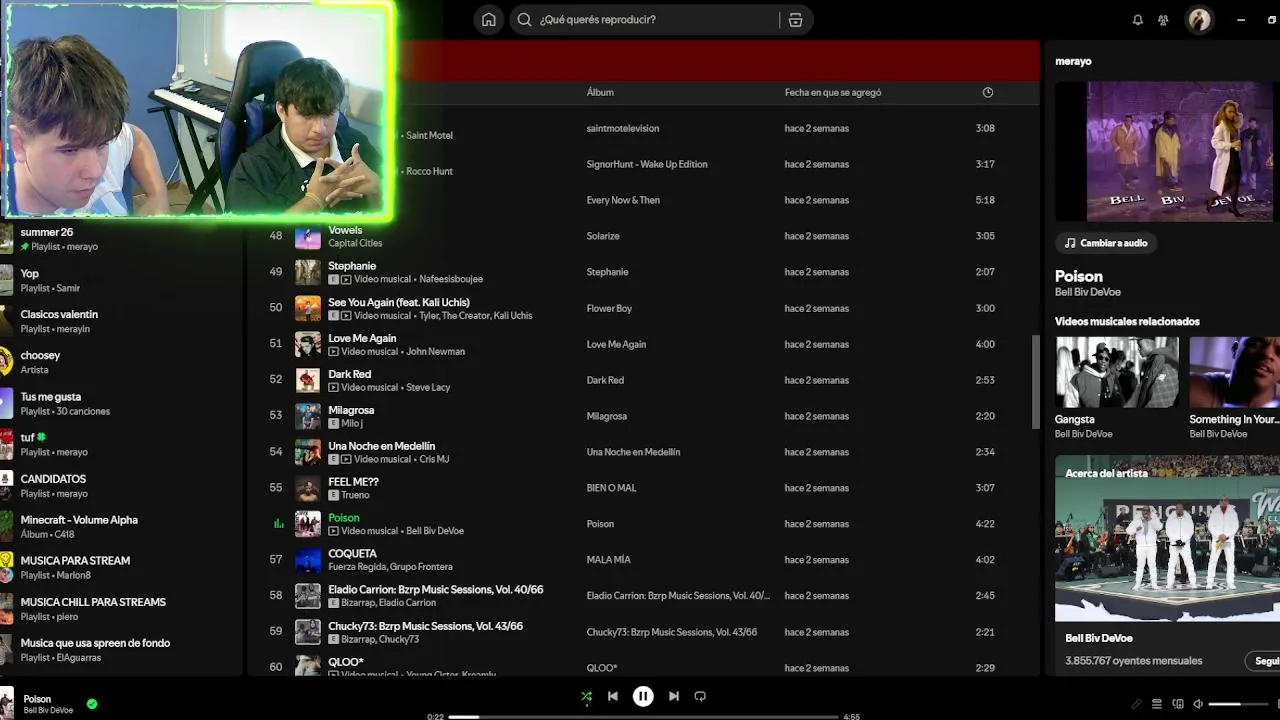Click the duration clock column icon

[987, 92]
